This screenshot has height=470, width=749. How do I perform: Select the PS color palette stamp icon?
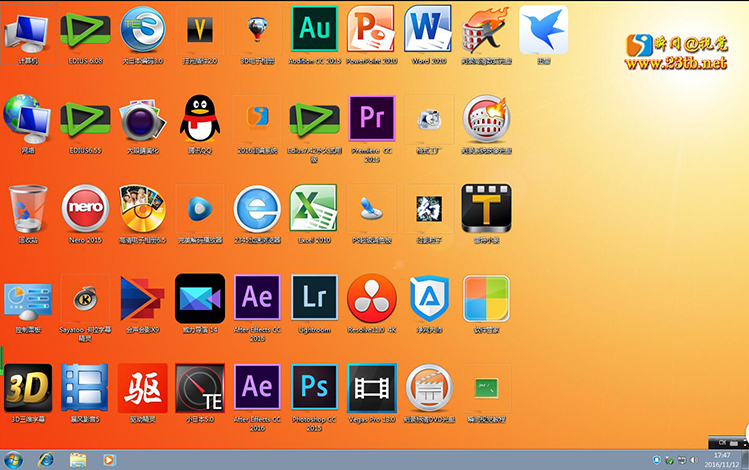tap(372, 209)
